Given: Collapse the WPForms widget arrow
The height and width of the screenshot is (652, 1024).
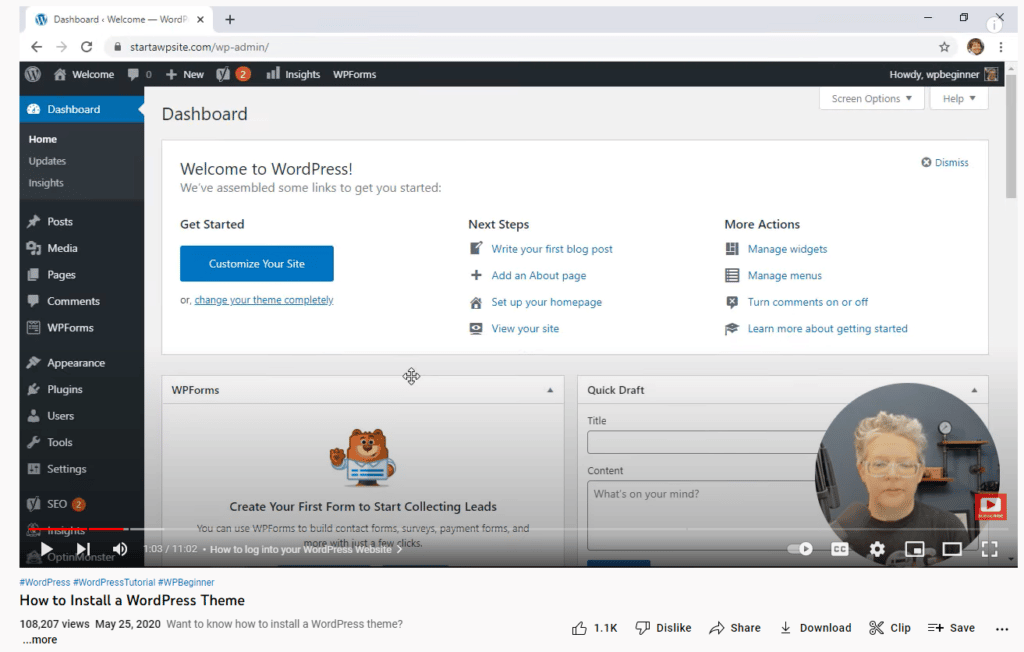Looking at the screenshot, I should [x=550, y=390].
